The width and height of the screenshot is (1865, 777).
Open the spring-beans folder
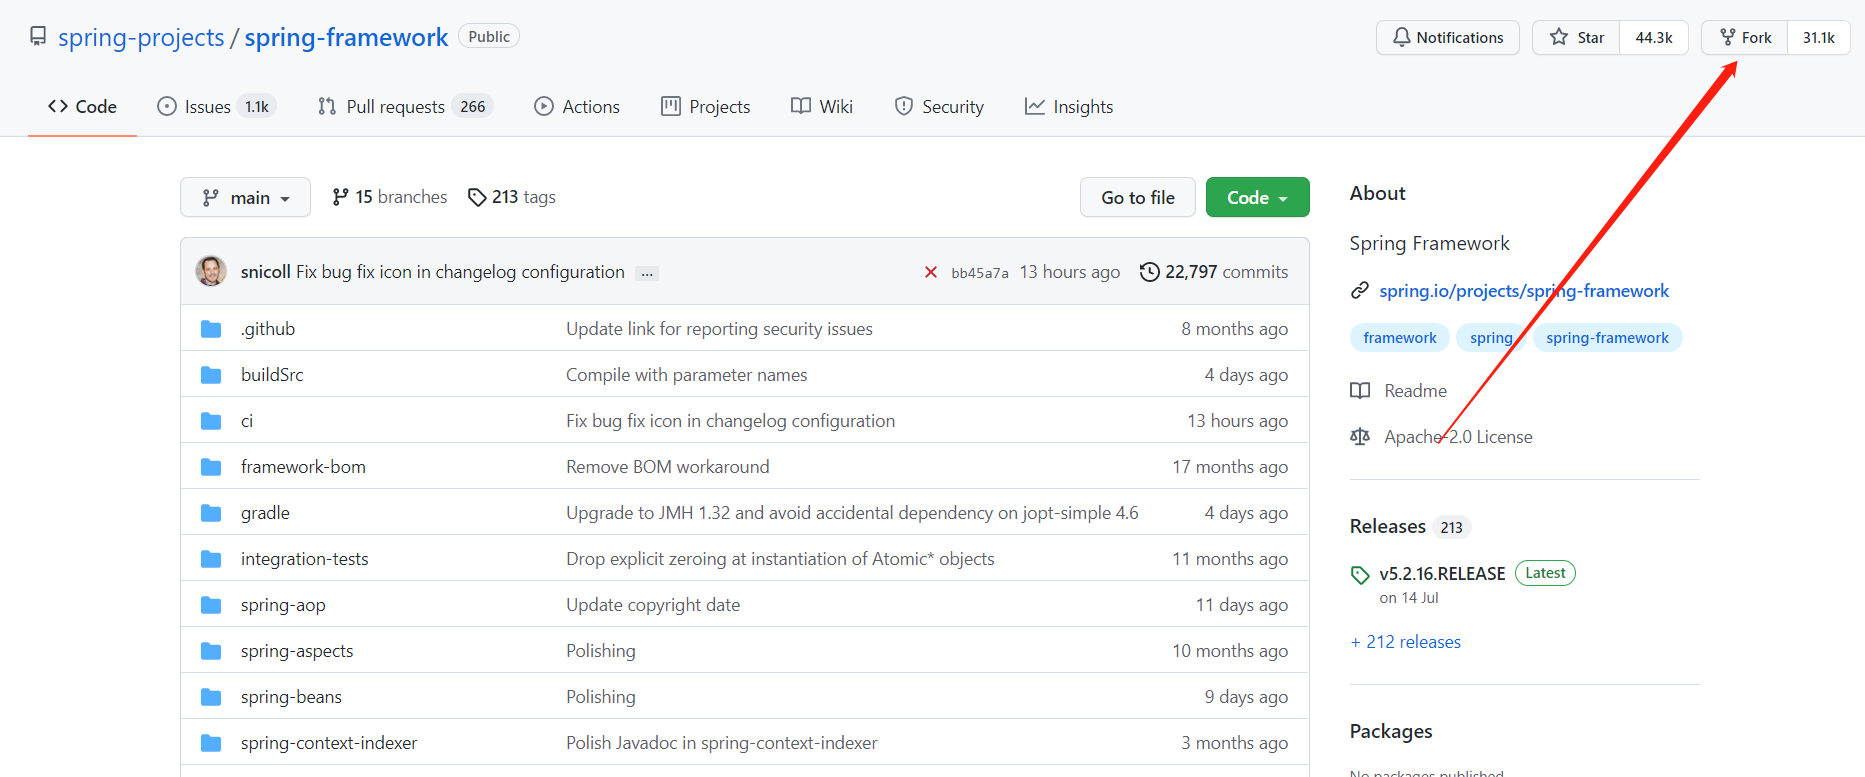point(291,696)
